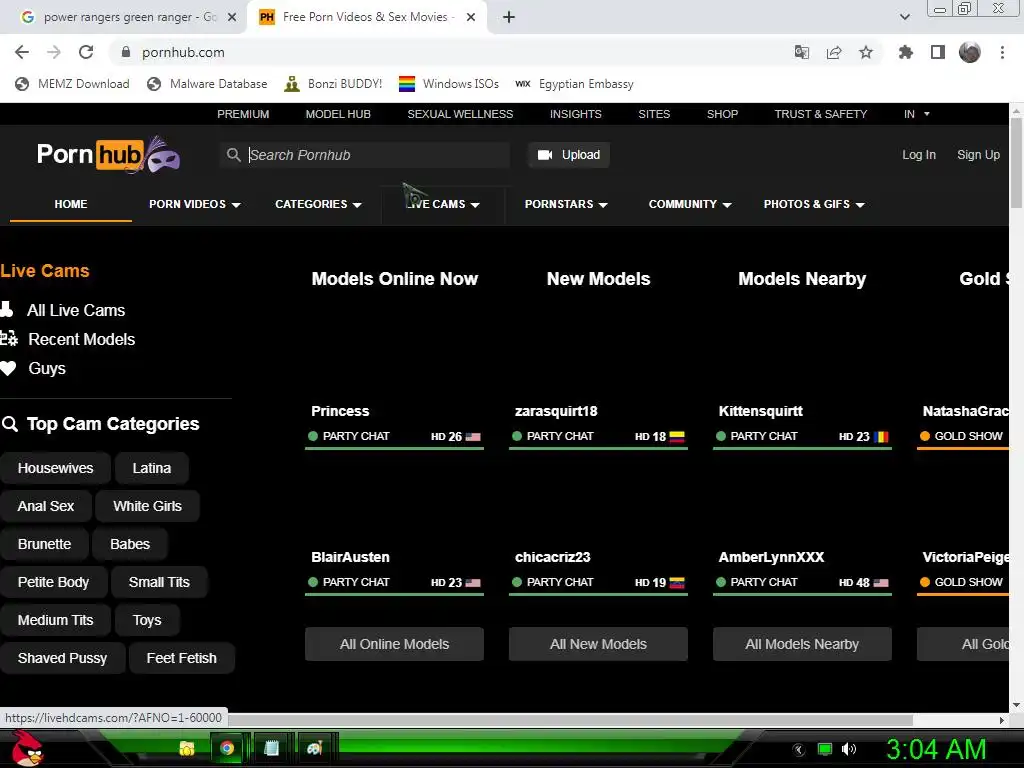Open the TRUST & SAFETY menu item
Viewport: 1024px width, 768px height.
(820, 114)
